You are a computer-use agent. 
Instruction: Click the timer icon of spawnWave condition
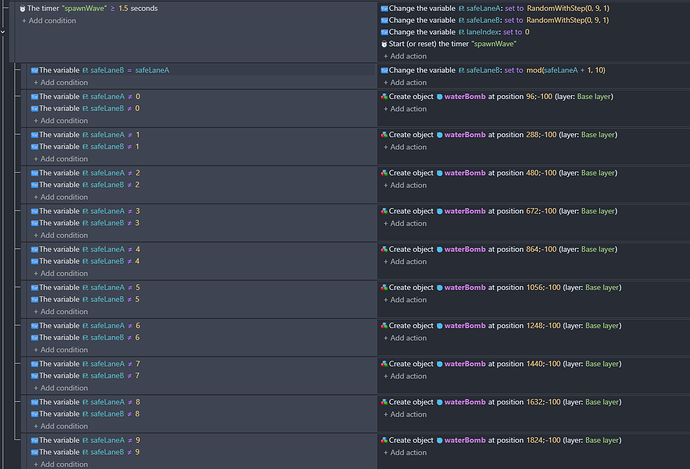coord(22,8)
